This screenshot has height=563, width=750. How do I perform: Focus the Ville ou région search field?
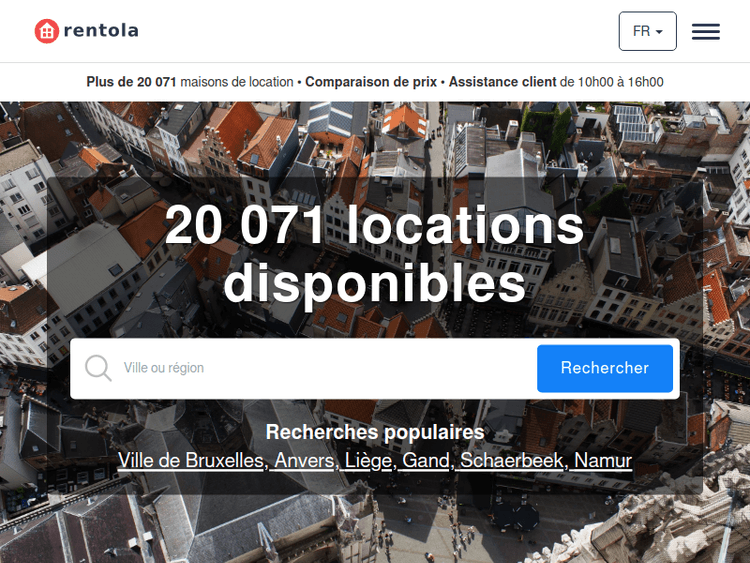click(325, 368)
